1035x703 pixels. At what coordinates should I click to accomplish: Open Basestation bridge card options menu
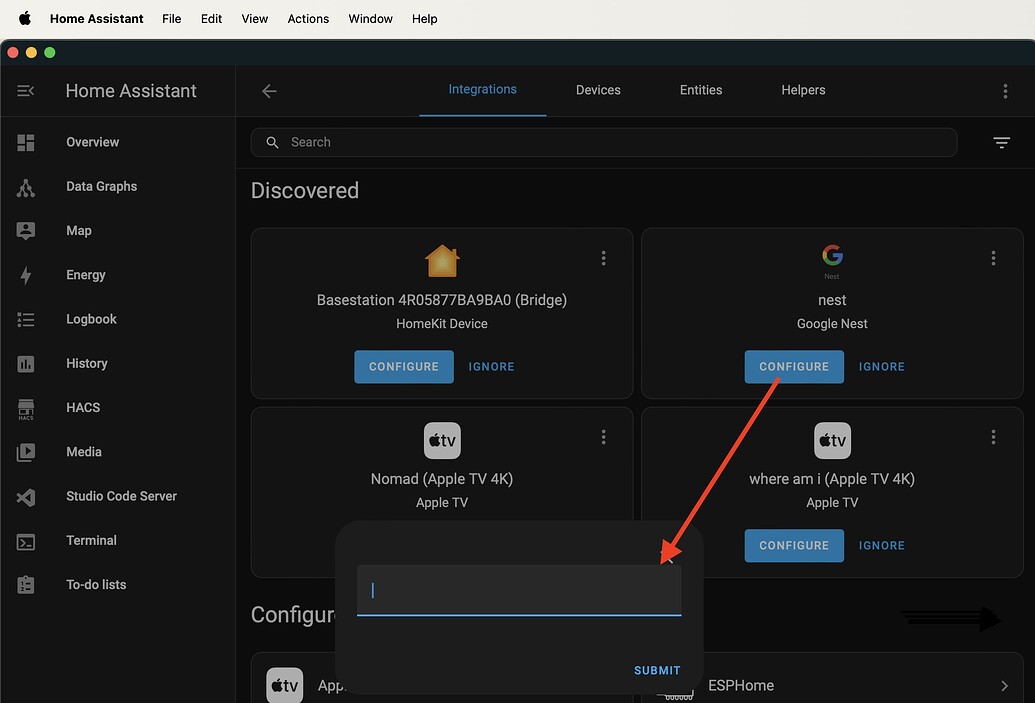pos(603,258)
